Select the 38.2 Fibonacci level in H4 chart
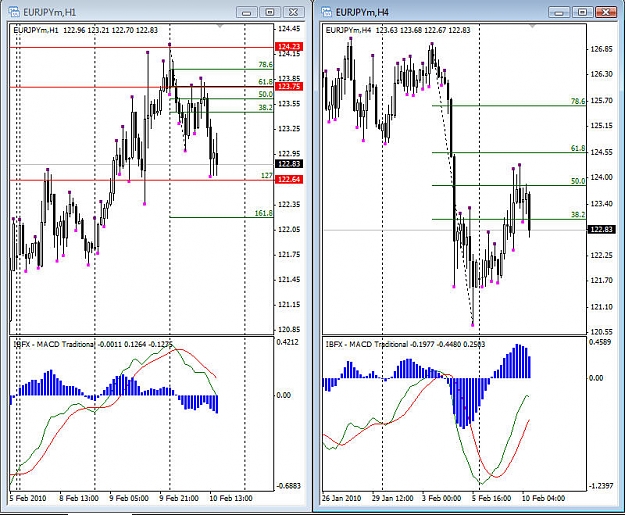This screenshot has width=625, height=515. pos(578,214)
